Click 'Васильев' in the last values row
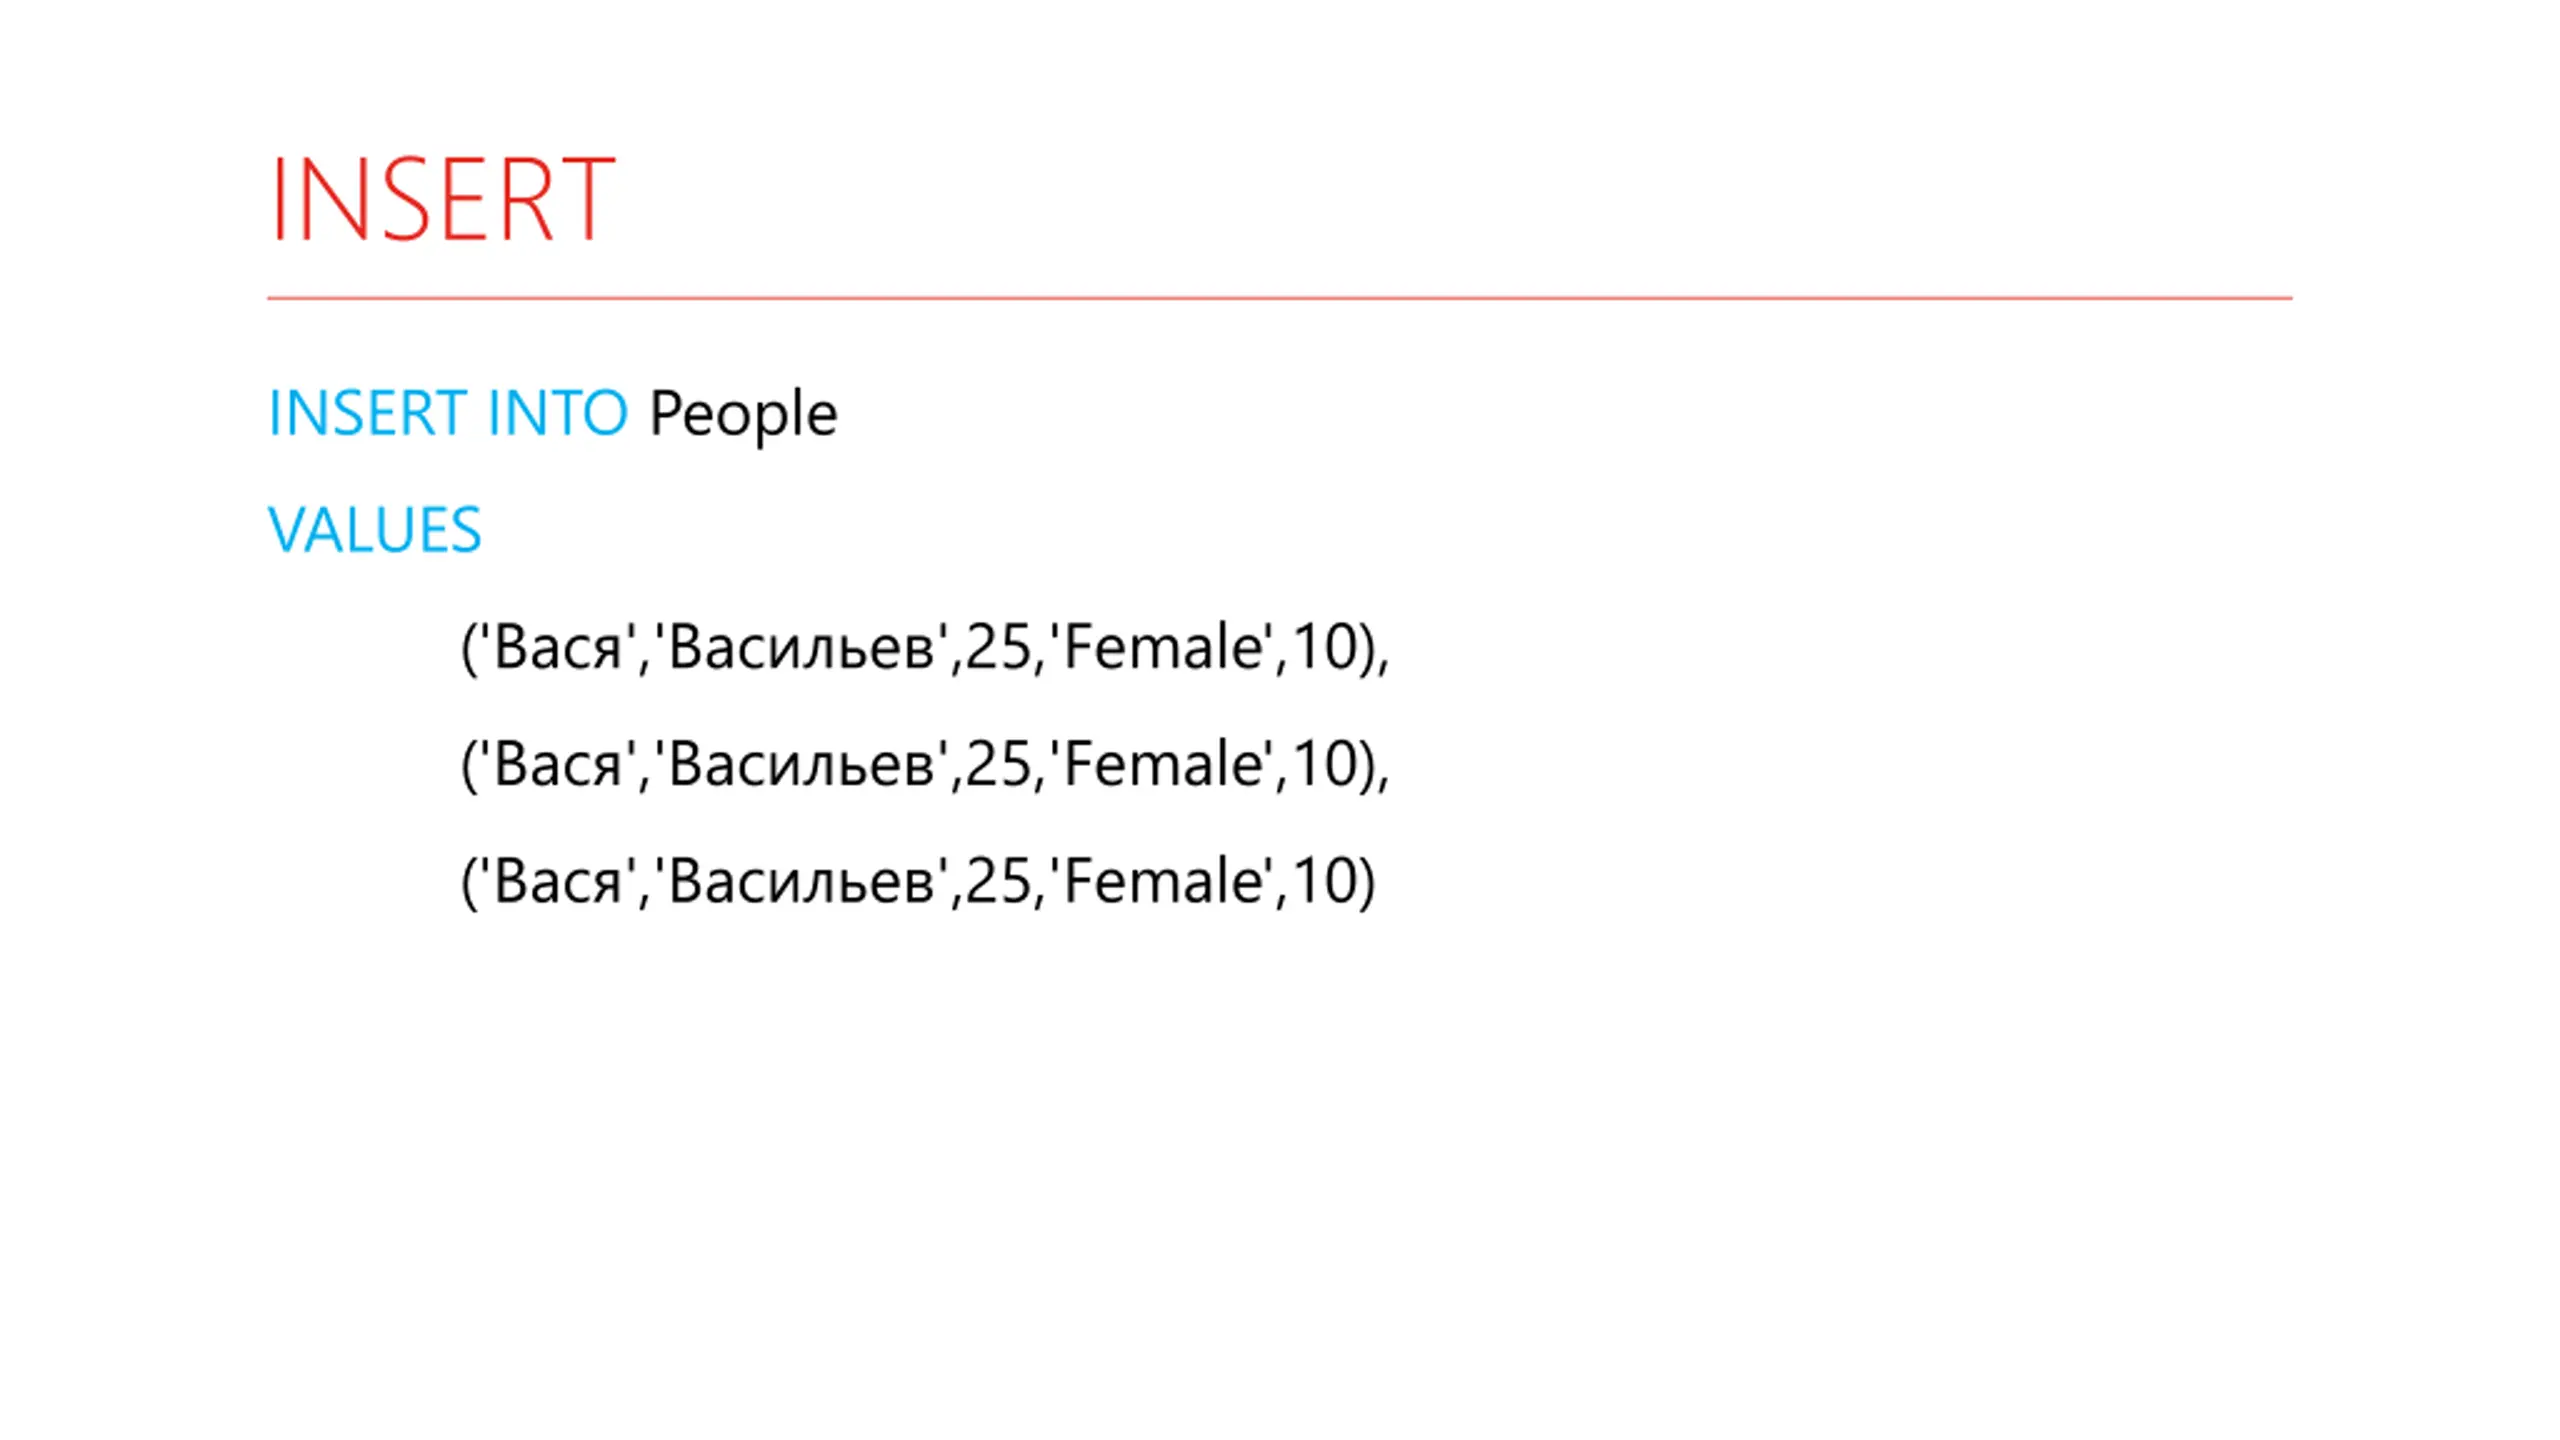This screenshot has width=2560, height=1440. click(801, 881)
